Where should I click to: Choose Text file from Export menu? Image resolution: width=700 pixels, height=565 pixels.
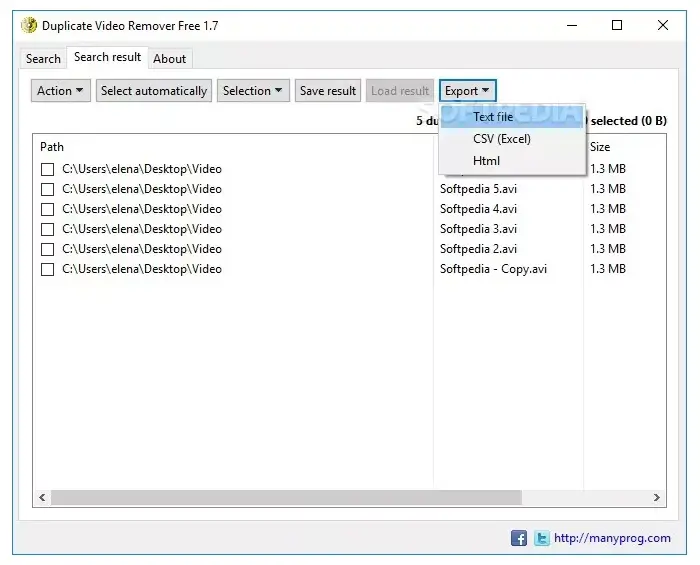point(493,117)
